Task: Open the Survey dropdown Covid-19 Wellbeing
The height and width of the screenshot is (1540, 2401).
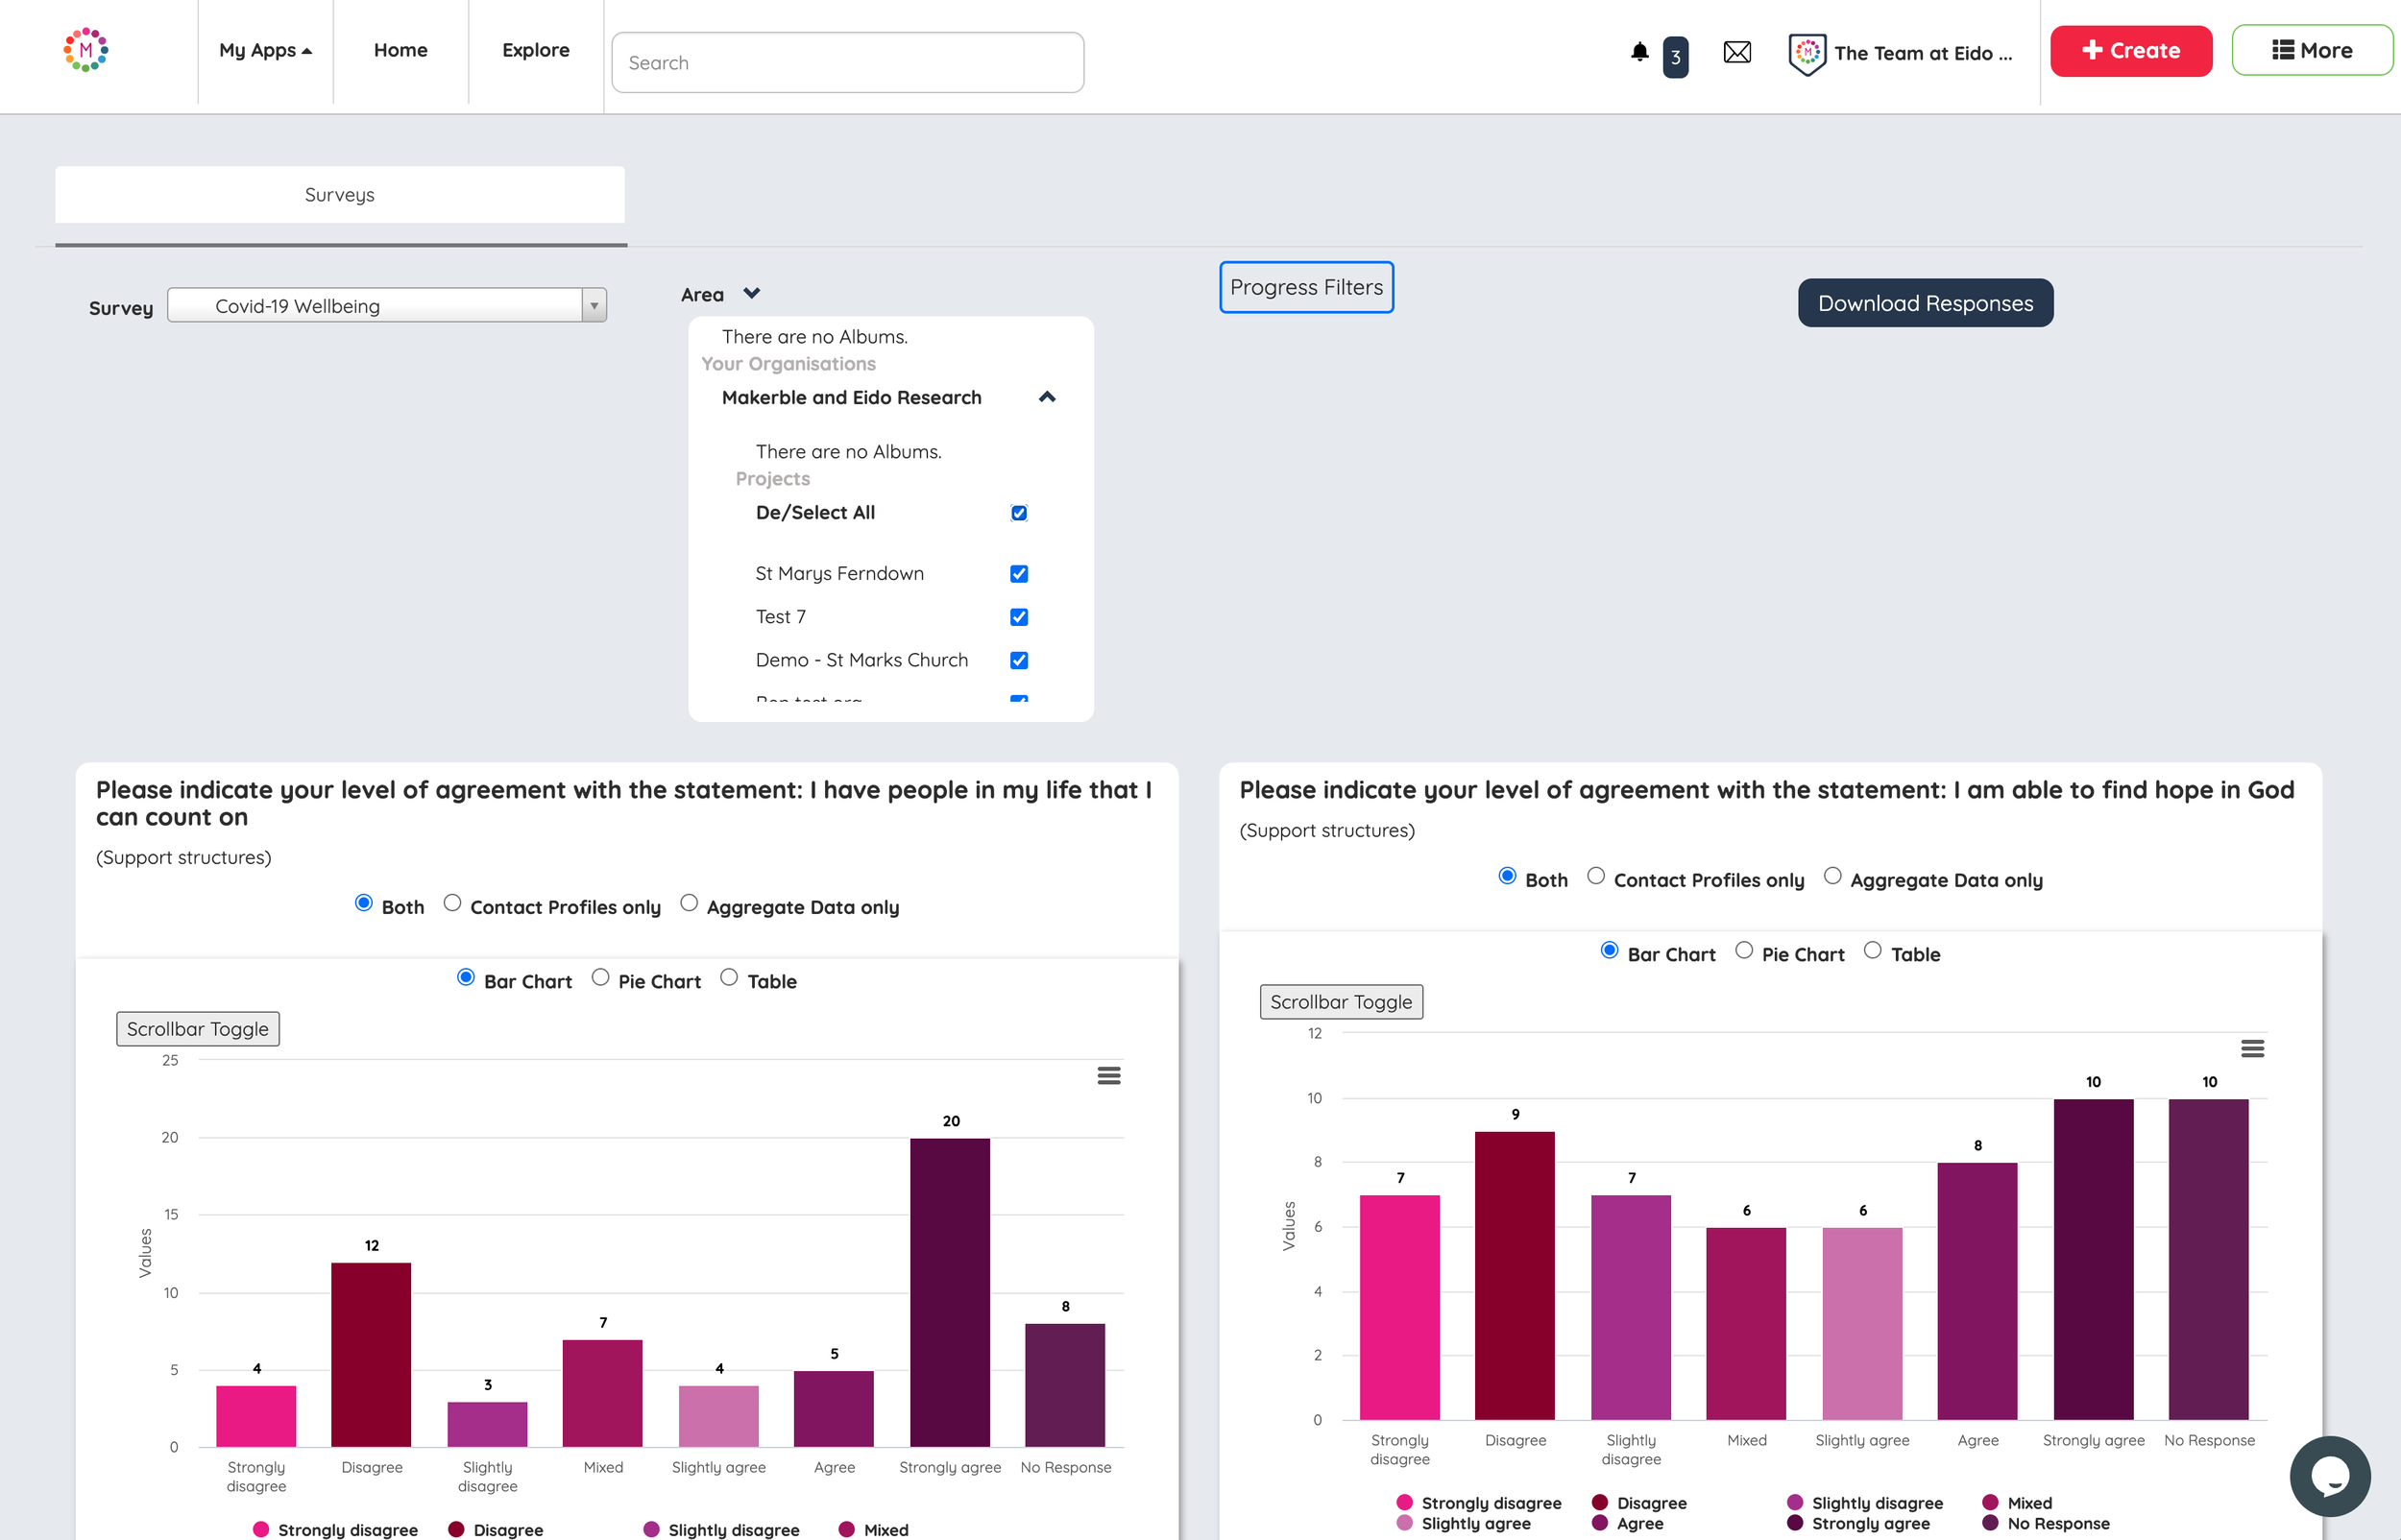Action: pos(387,305)
